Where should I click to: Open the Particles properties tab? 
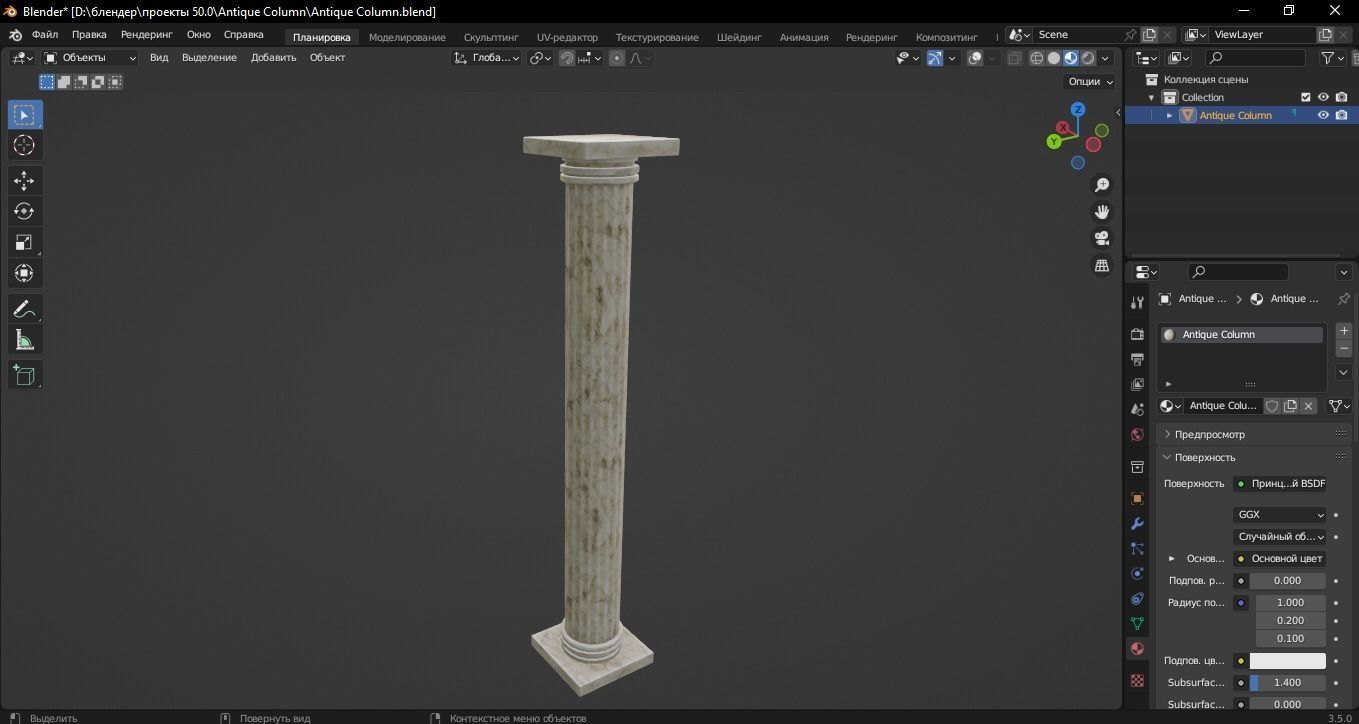pos(1137,548)
